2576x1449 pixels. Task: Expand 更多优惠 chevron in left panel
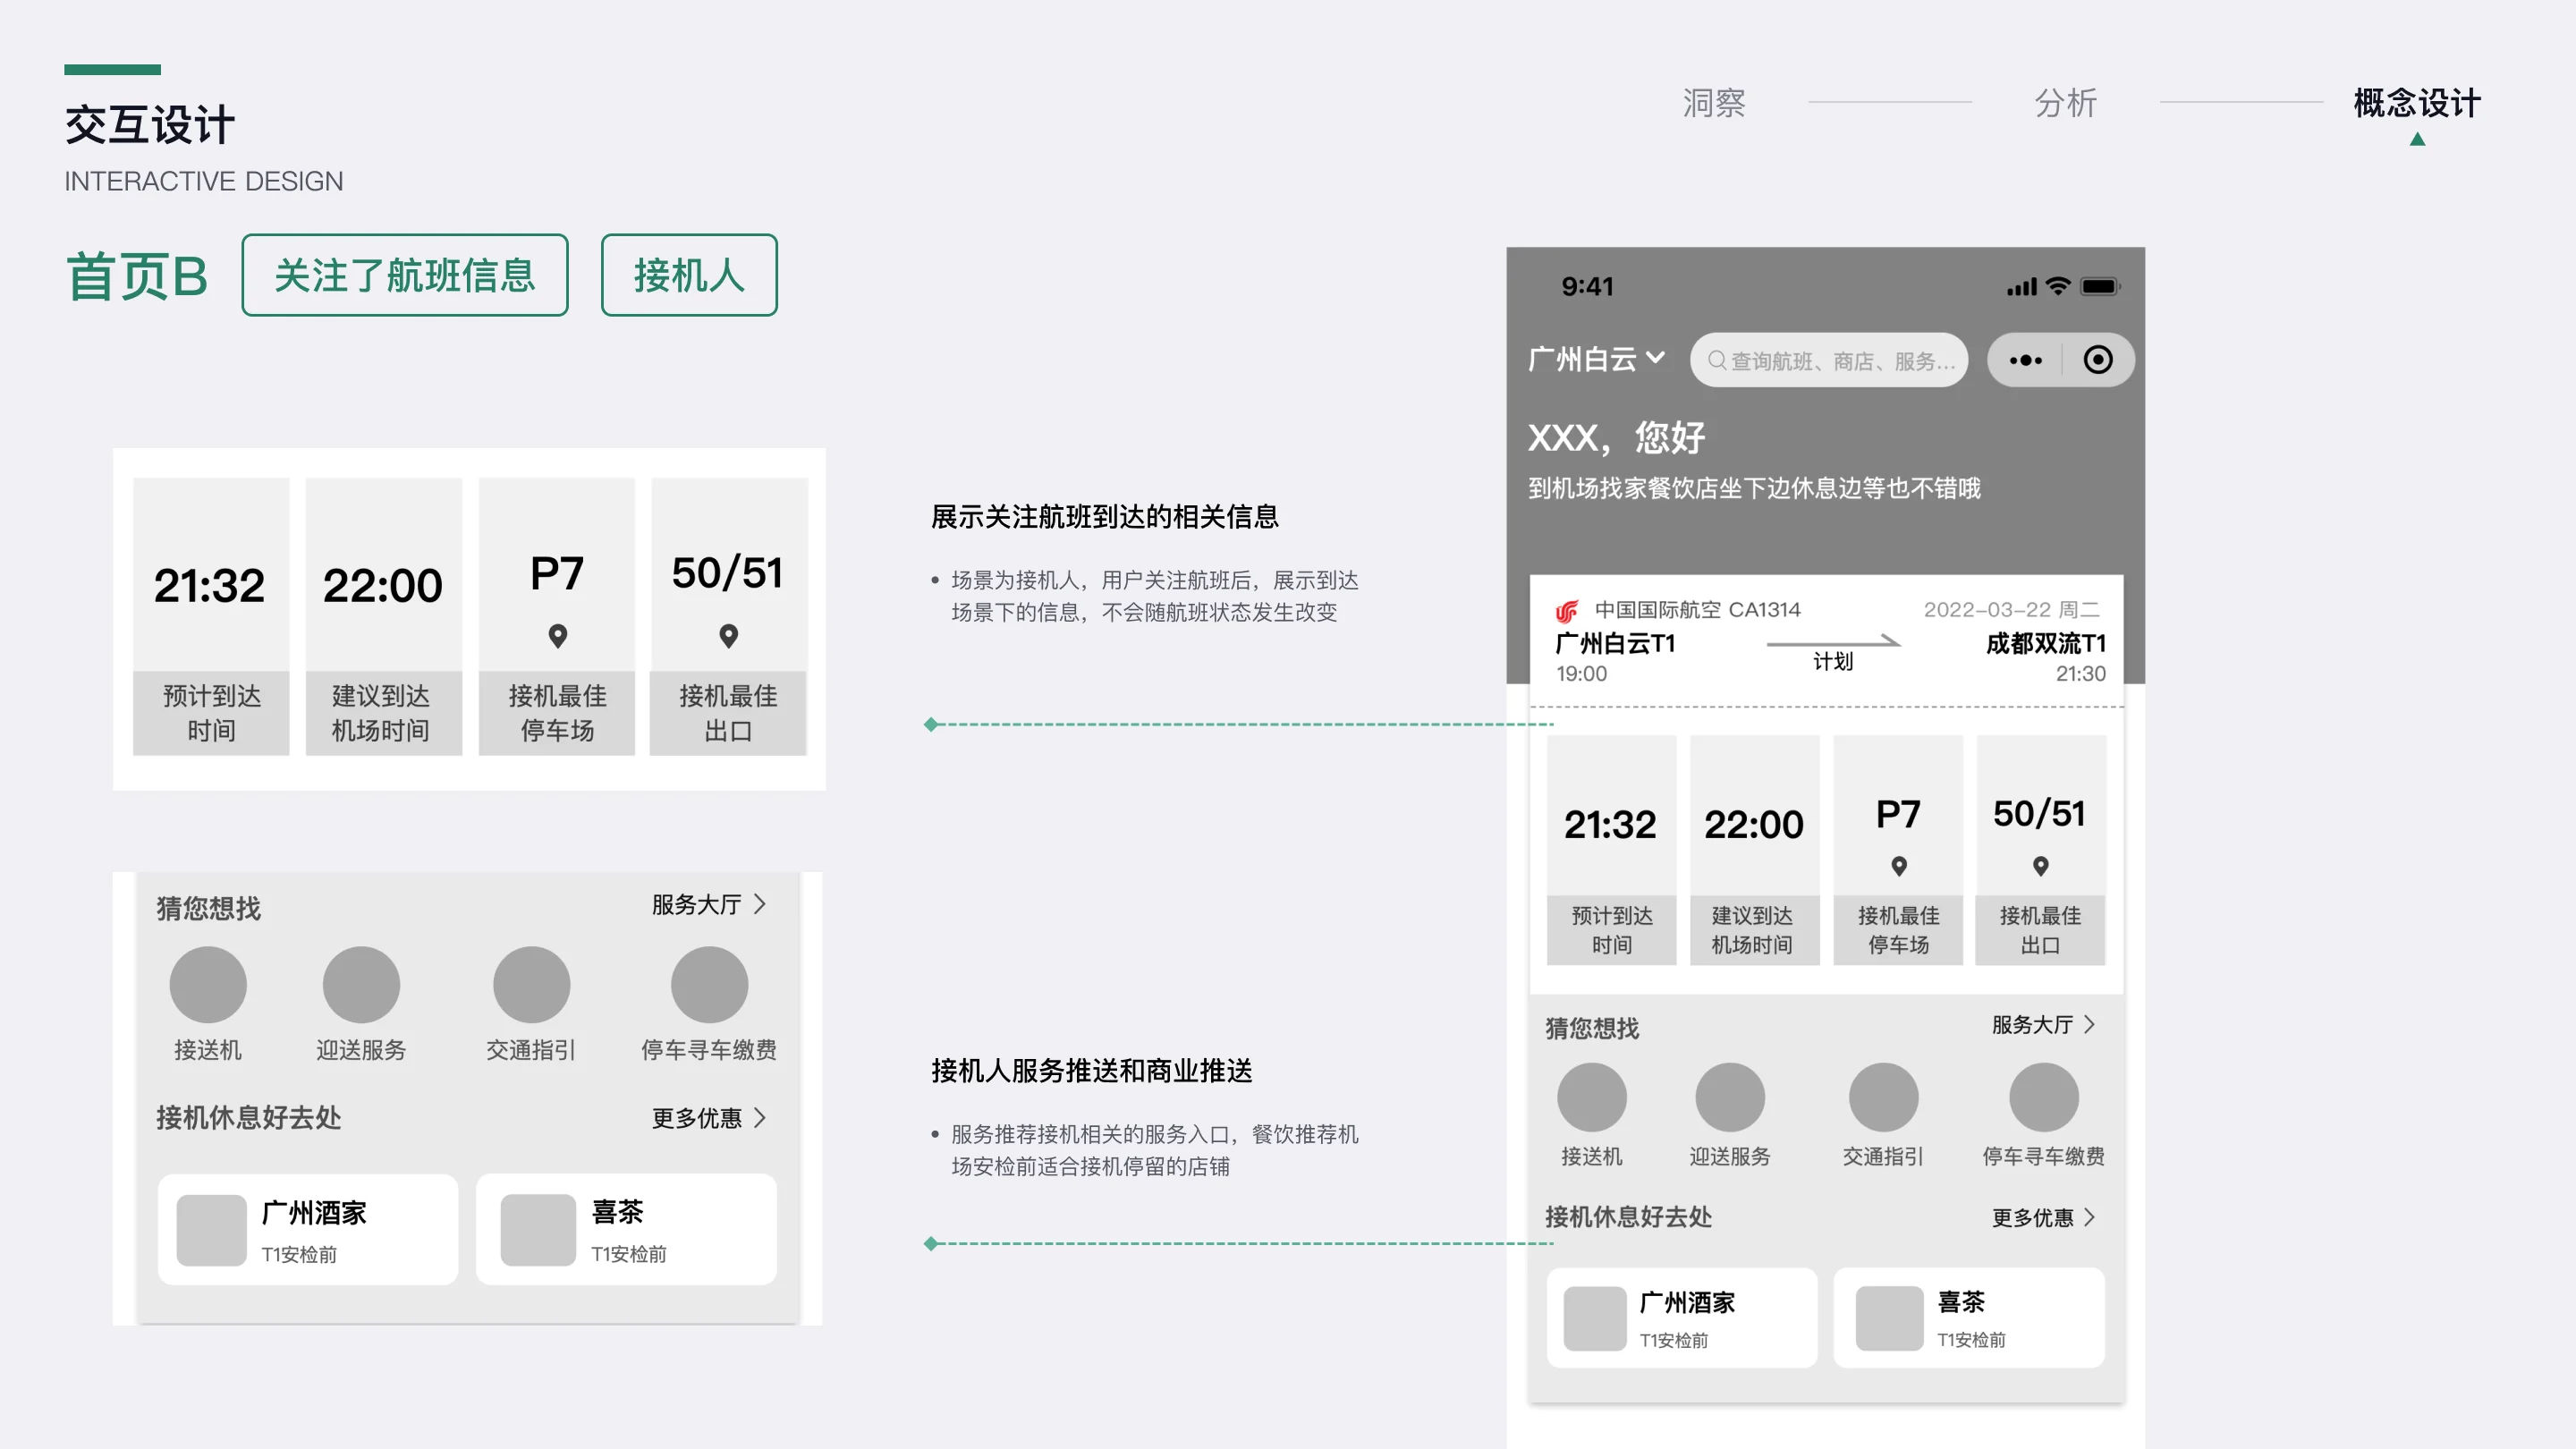(x=760, y=1117)
